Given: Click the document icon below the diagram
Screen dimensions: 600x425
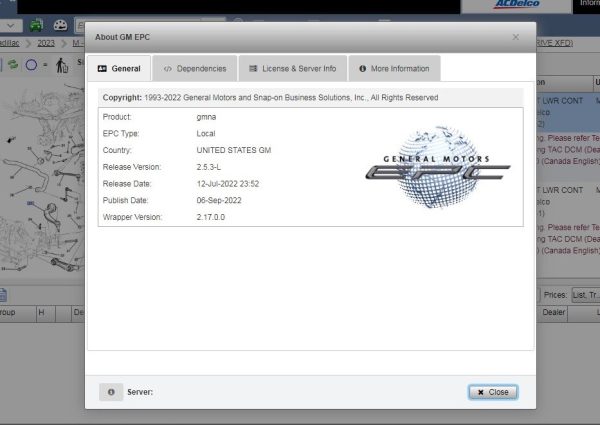Looking at the screenshot, I should 3,295.
